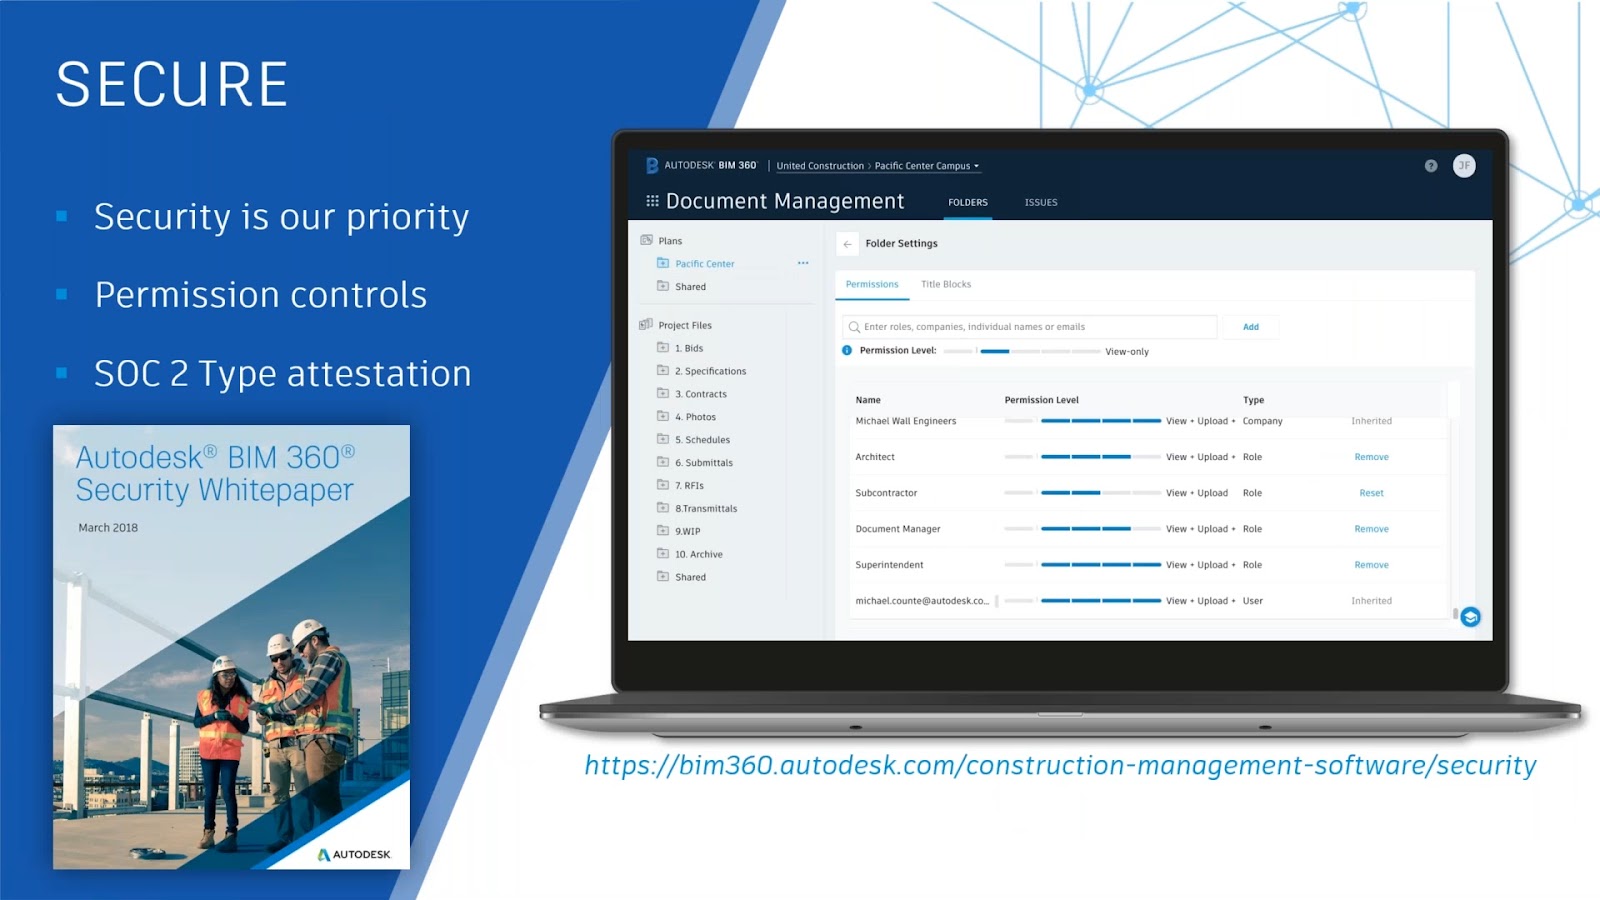
Task: Open the help question mark icon
Action: (1431, 166)
